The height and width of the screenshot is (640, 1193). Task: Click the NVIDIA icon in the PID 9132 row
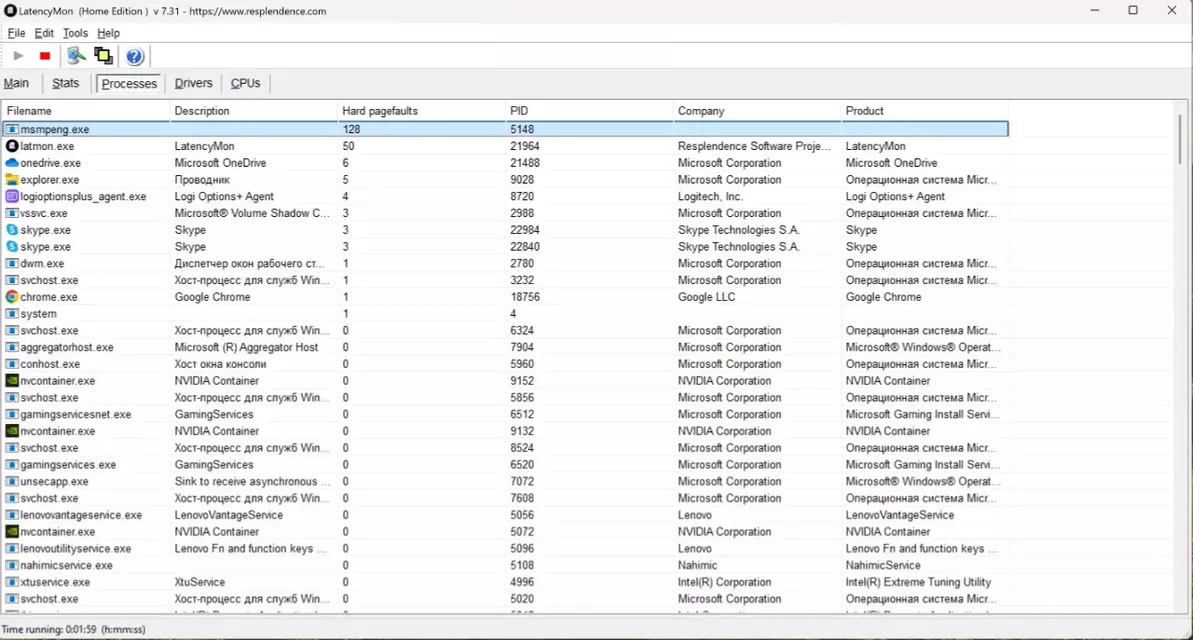[x=12, y=431]
